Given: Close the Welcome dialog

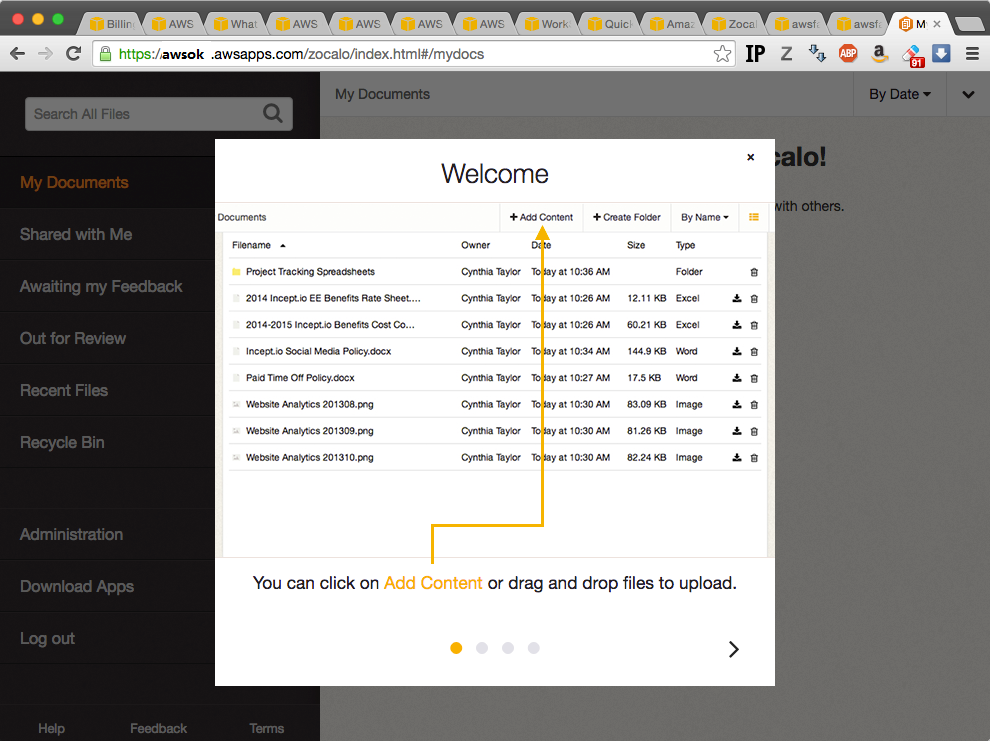Looking at the screenshot, I should coord(751,157).
